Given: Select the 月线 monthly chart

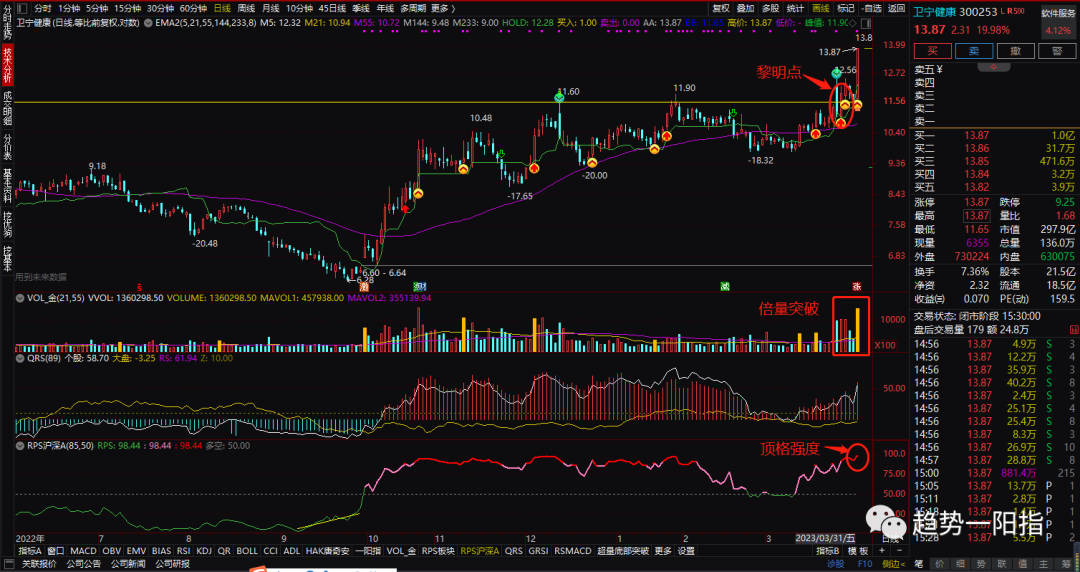Looking at the screenshot, I should [x=270, y=8].
